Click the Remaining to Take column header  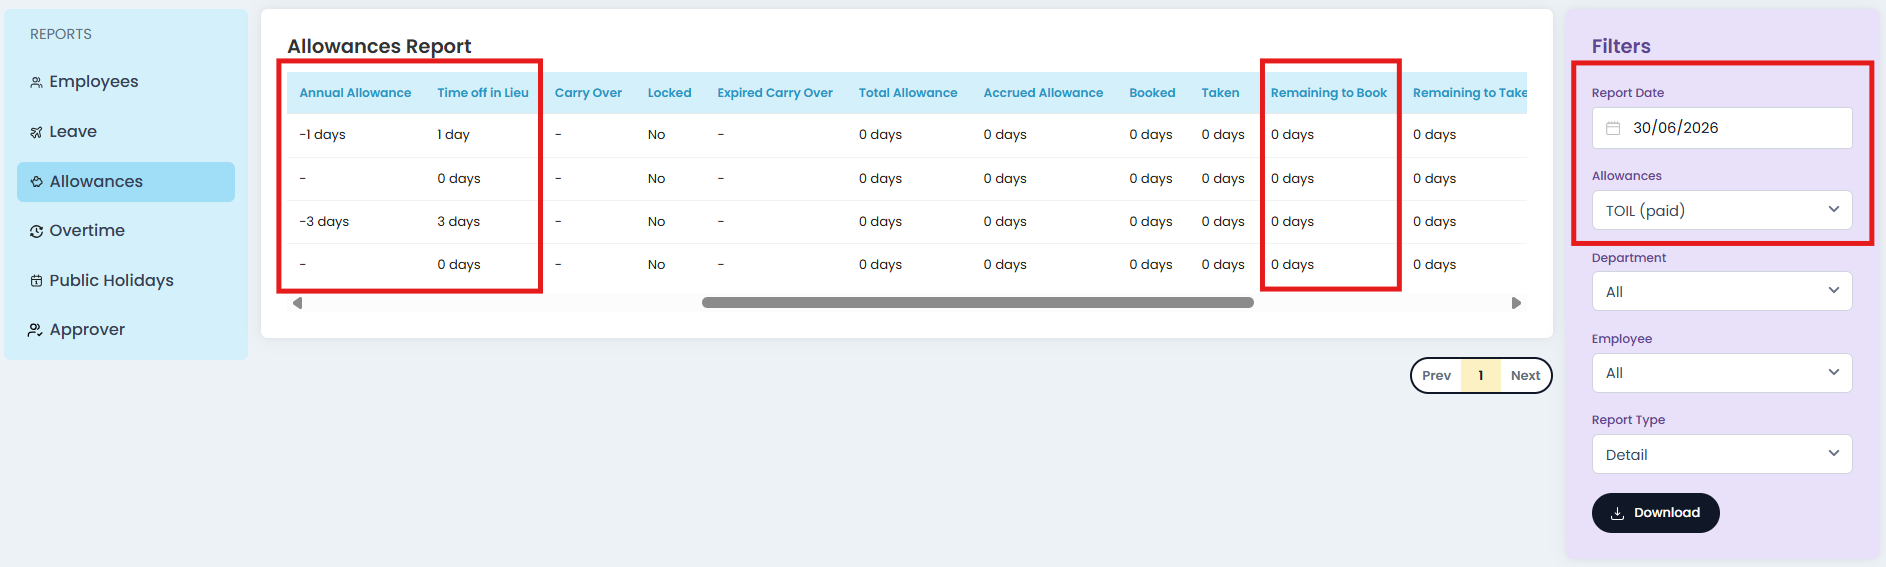tap(1469, 93)
